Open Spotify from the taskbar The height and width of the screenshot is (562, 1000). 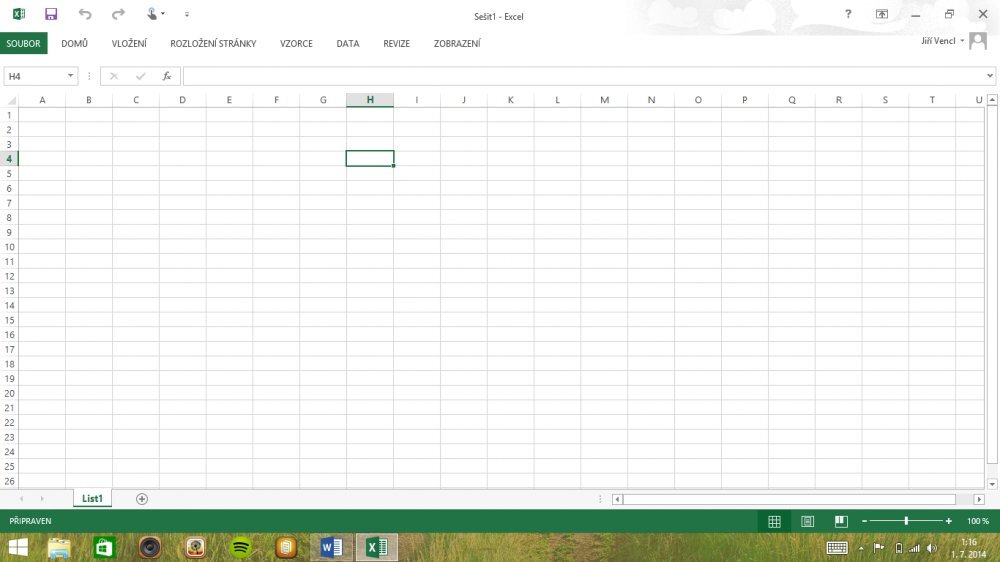click(x=241, y=547)
